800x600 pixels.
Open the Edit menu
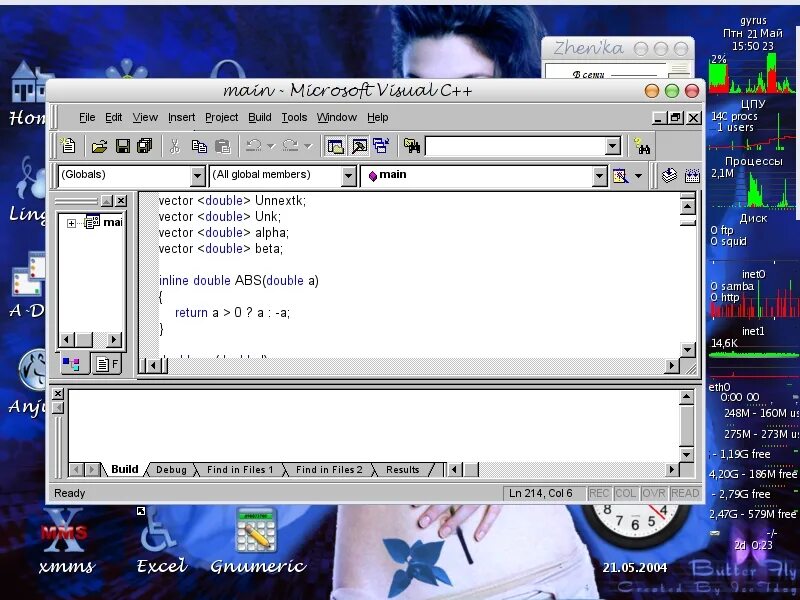[x=113, y=117]
